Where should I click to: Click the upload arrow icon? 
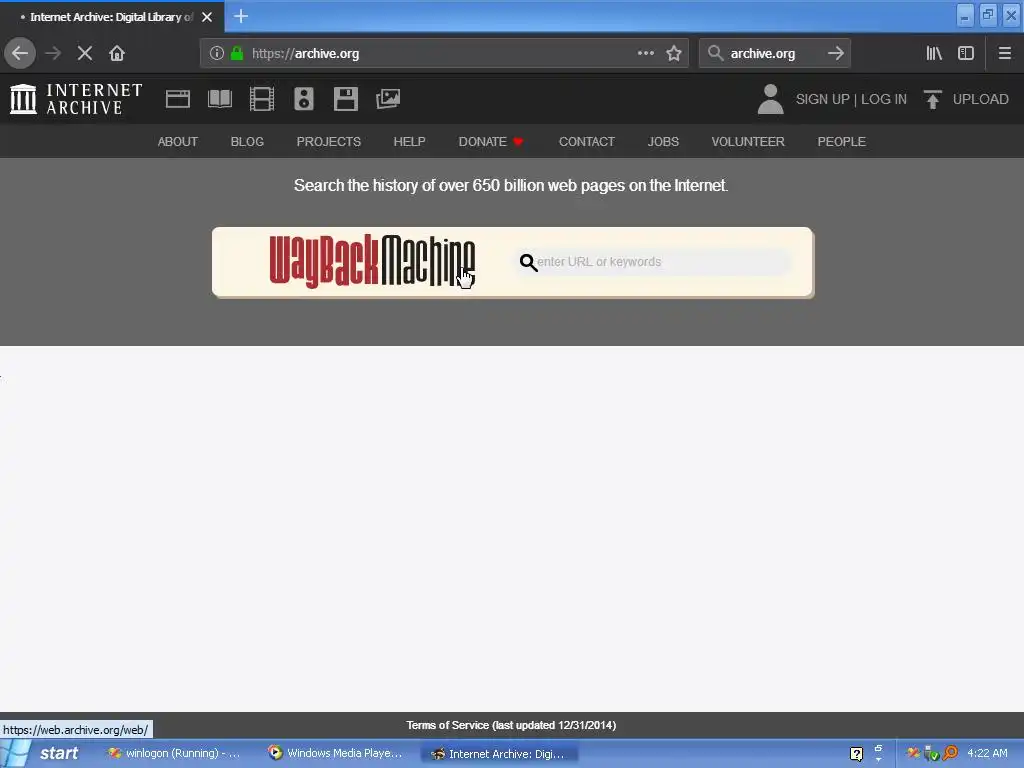[x=933, y=99]
